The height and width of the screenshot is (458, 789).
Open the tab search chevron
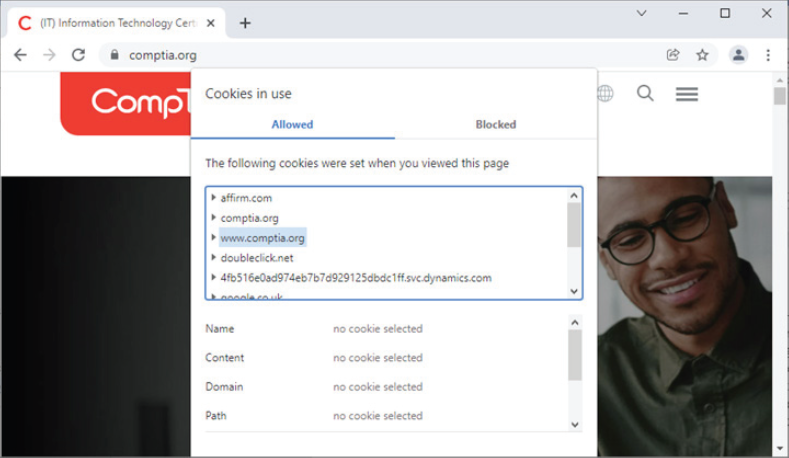[641, 13]
